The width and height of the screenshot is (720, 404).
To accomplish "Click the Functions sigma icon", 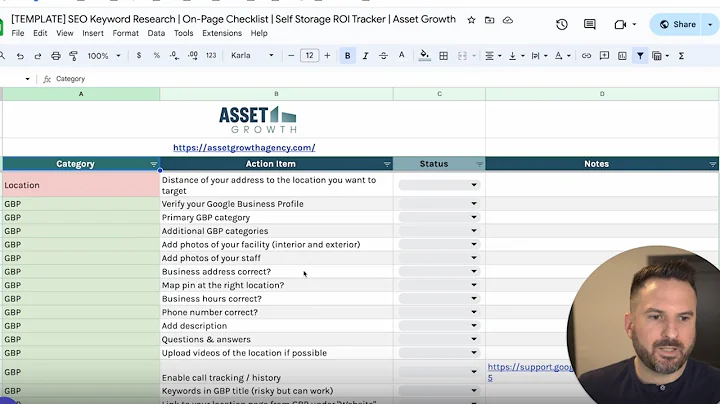I will click(681, 56).
